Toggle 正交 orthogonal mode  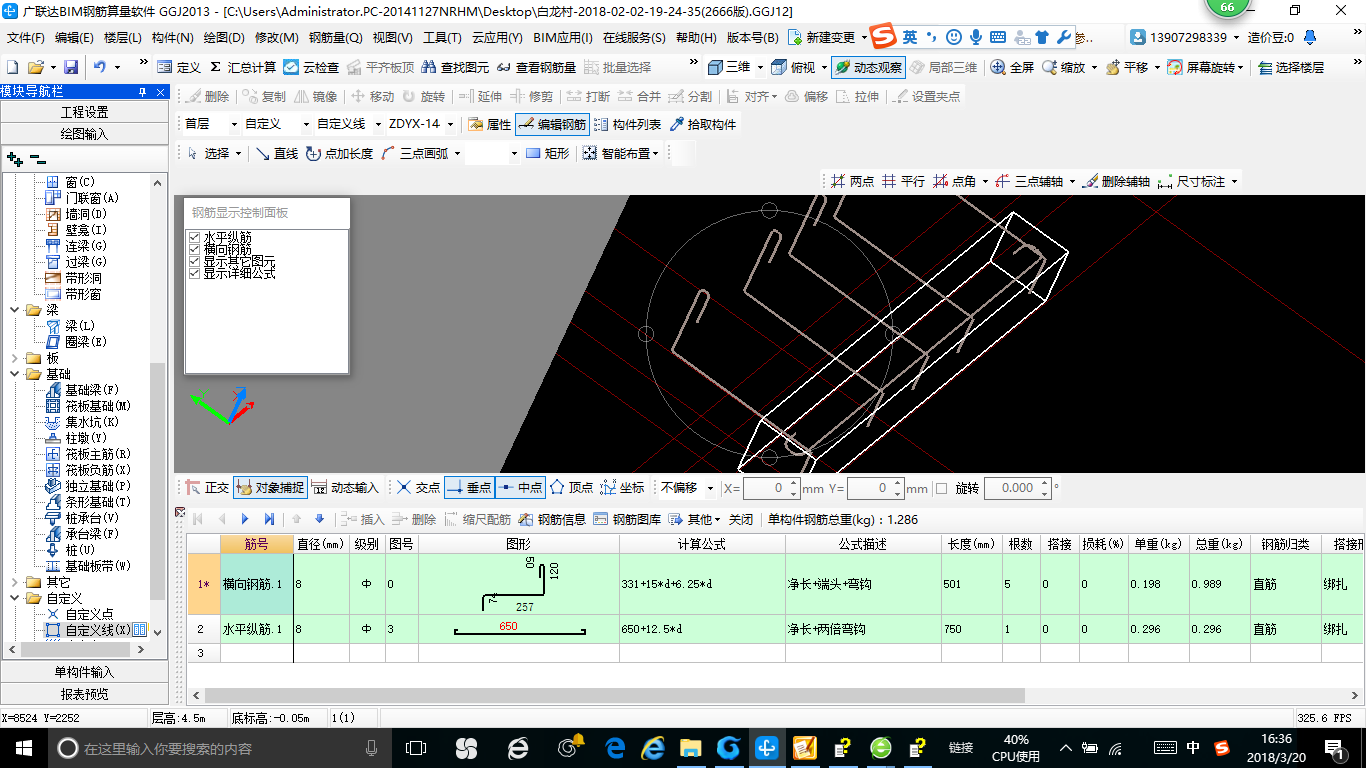[x=207, y=488]
